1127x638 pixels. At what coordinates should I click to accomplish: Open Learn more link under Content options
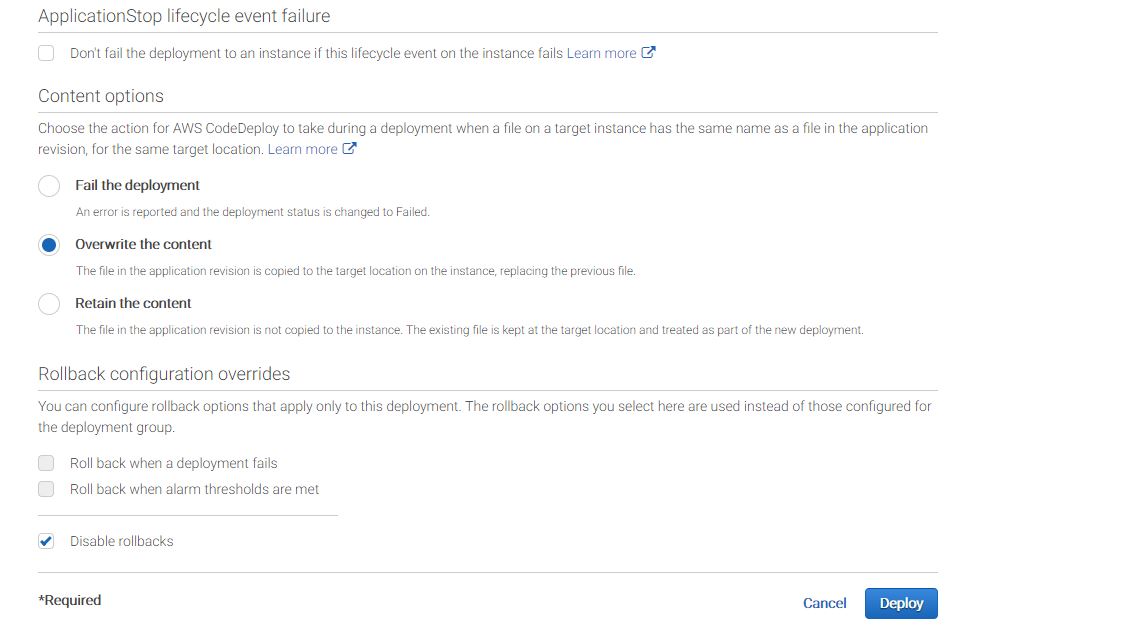point(302,149)
